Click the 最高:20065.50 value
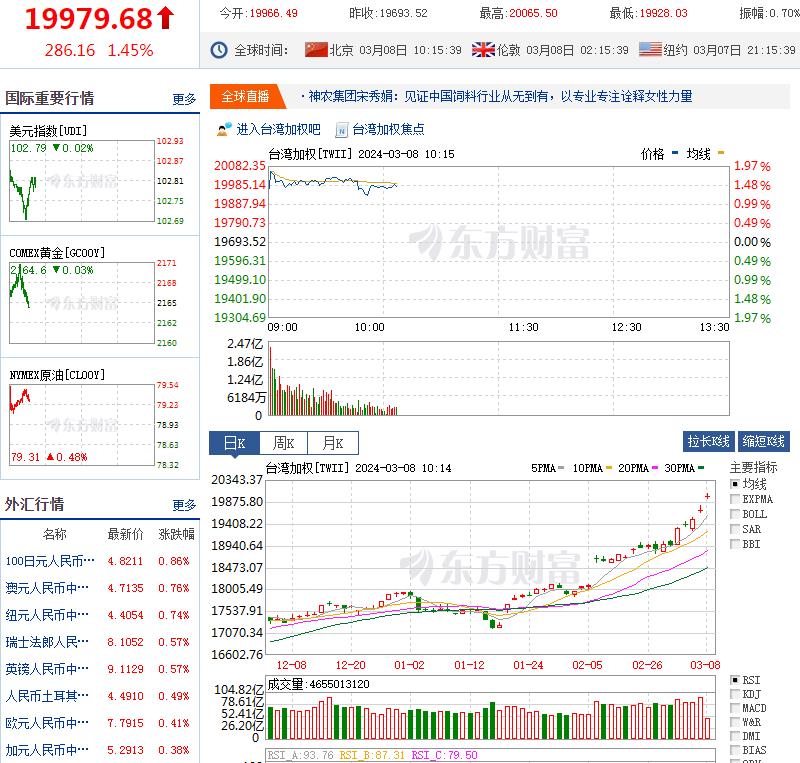Screen dimensions: 800x763 point(518,13)
